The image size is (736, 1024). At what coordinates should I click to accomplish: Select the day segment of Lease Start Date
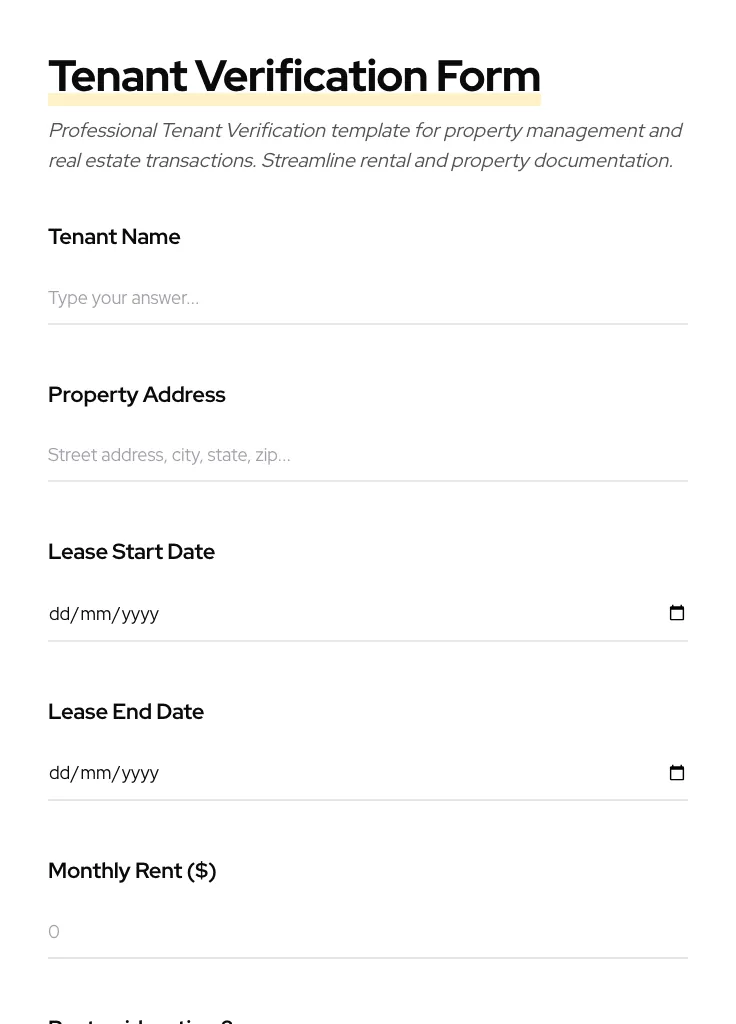click(x=58, y=613)
